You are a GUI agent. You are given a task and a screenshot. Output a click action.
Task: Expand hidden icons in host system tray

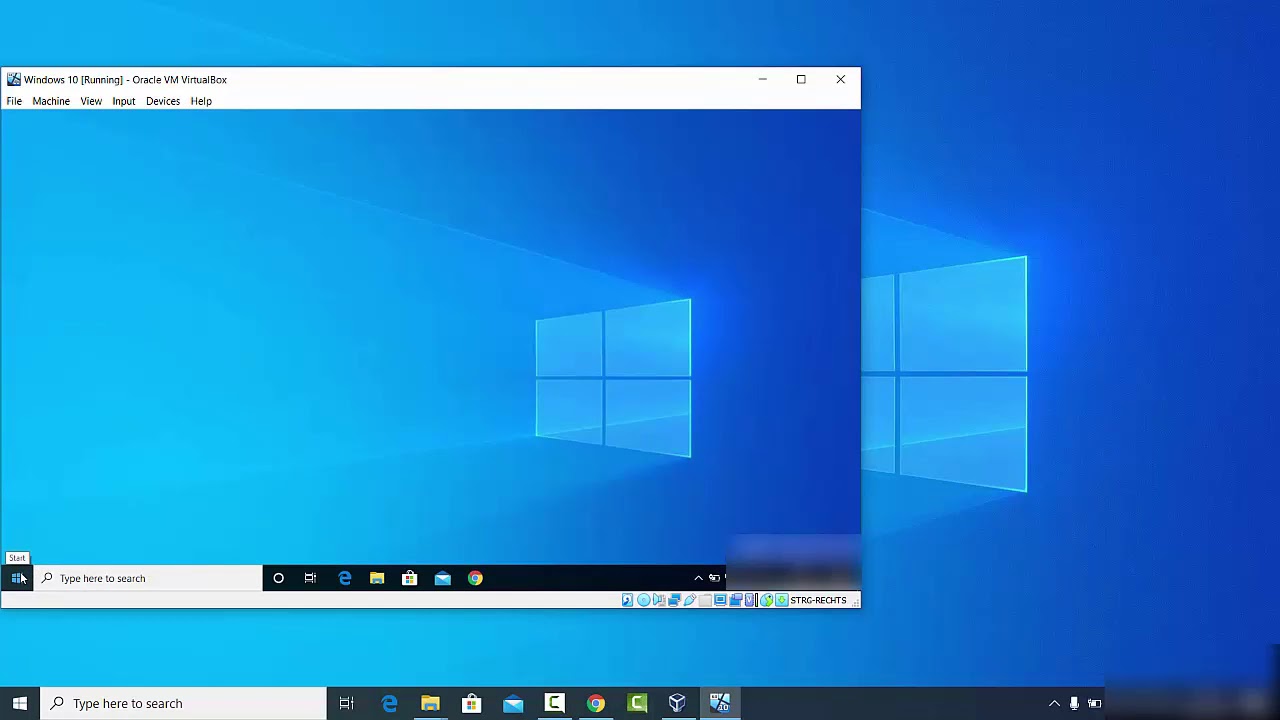(1054, 703)
